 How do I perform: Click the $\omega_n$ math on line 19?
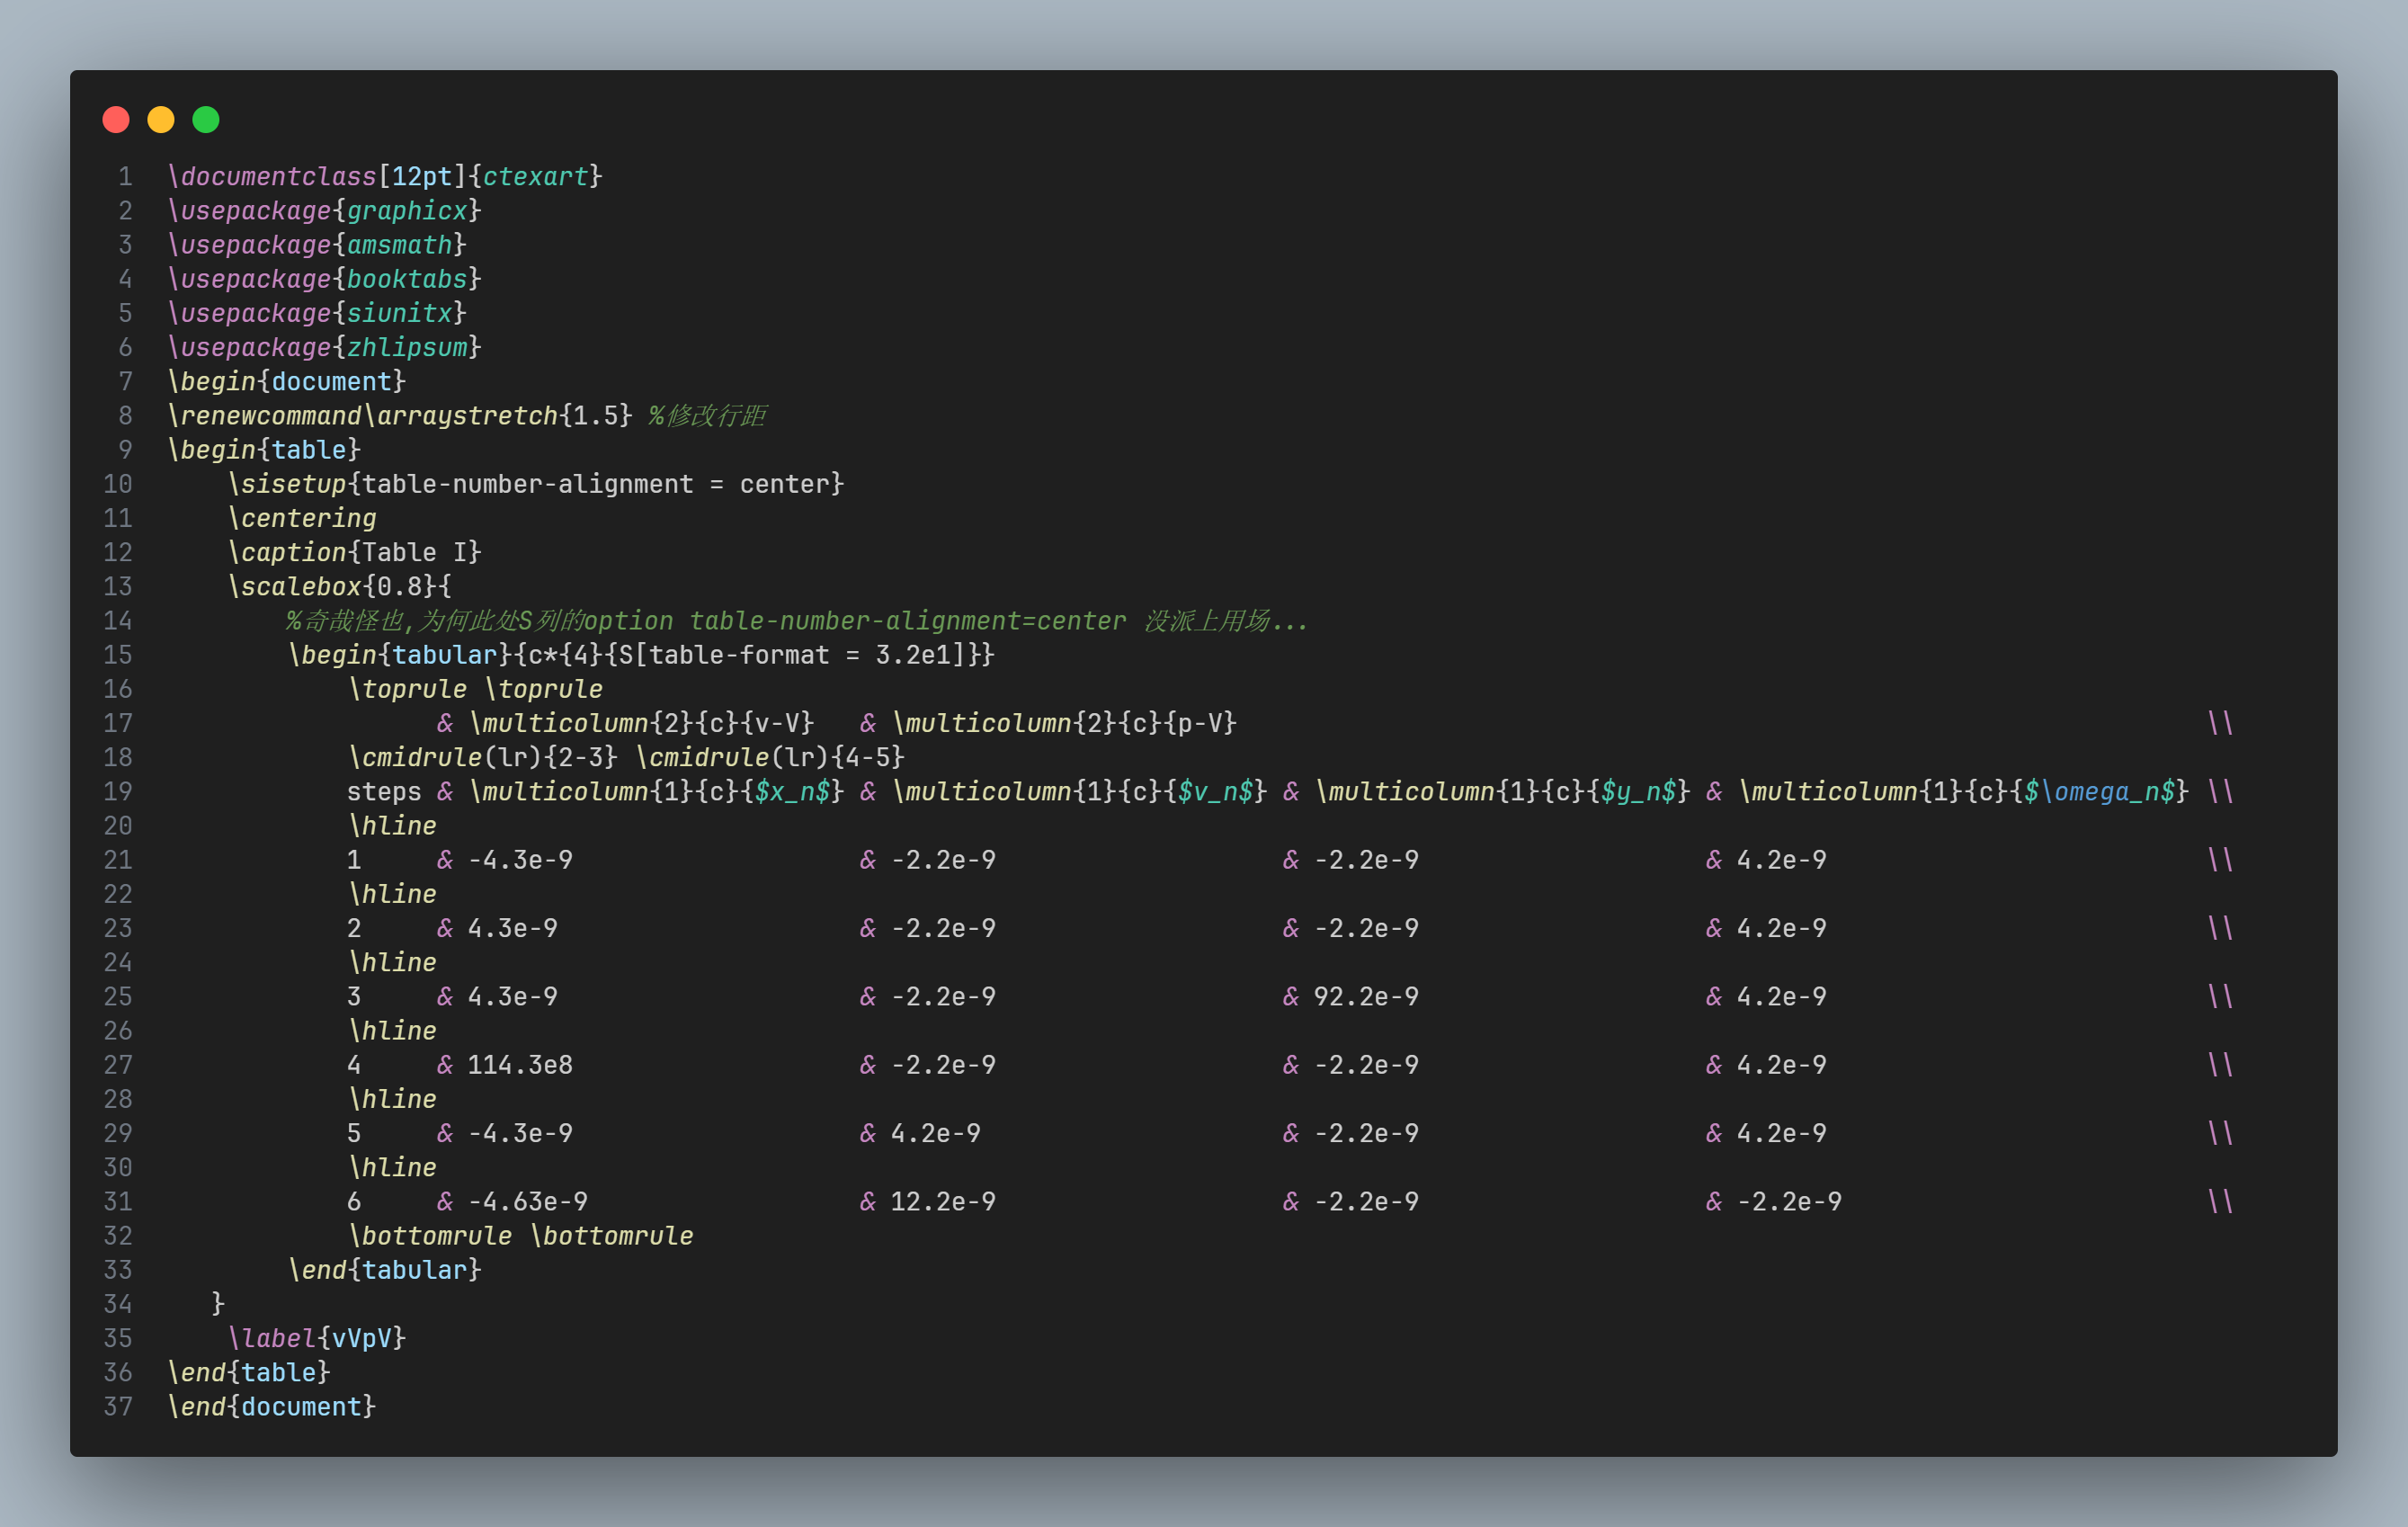2099,792
